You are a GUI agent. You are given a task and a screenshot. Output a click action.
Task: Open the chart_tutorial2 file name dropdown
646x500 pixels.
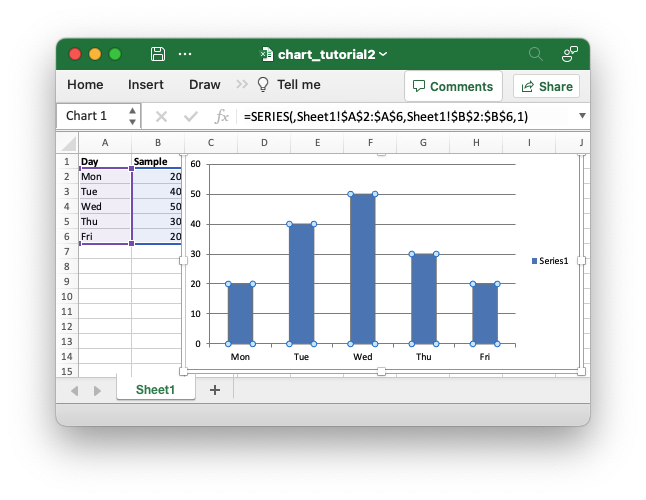[384, 54]
